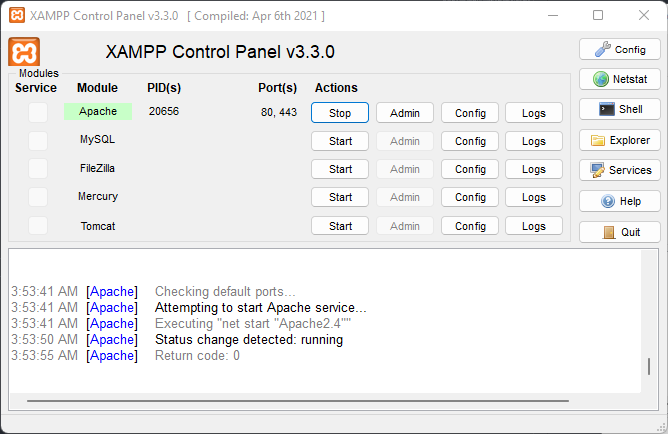Toggle the MySQL service checkbox
The height and width of the screenshot is (434, 668).
pyautogui.click(x=38, y=141)
